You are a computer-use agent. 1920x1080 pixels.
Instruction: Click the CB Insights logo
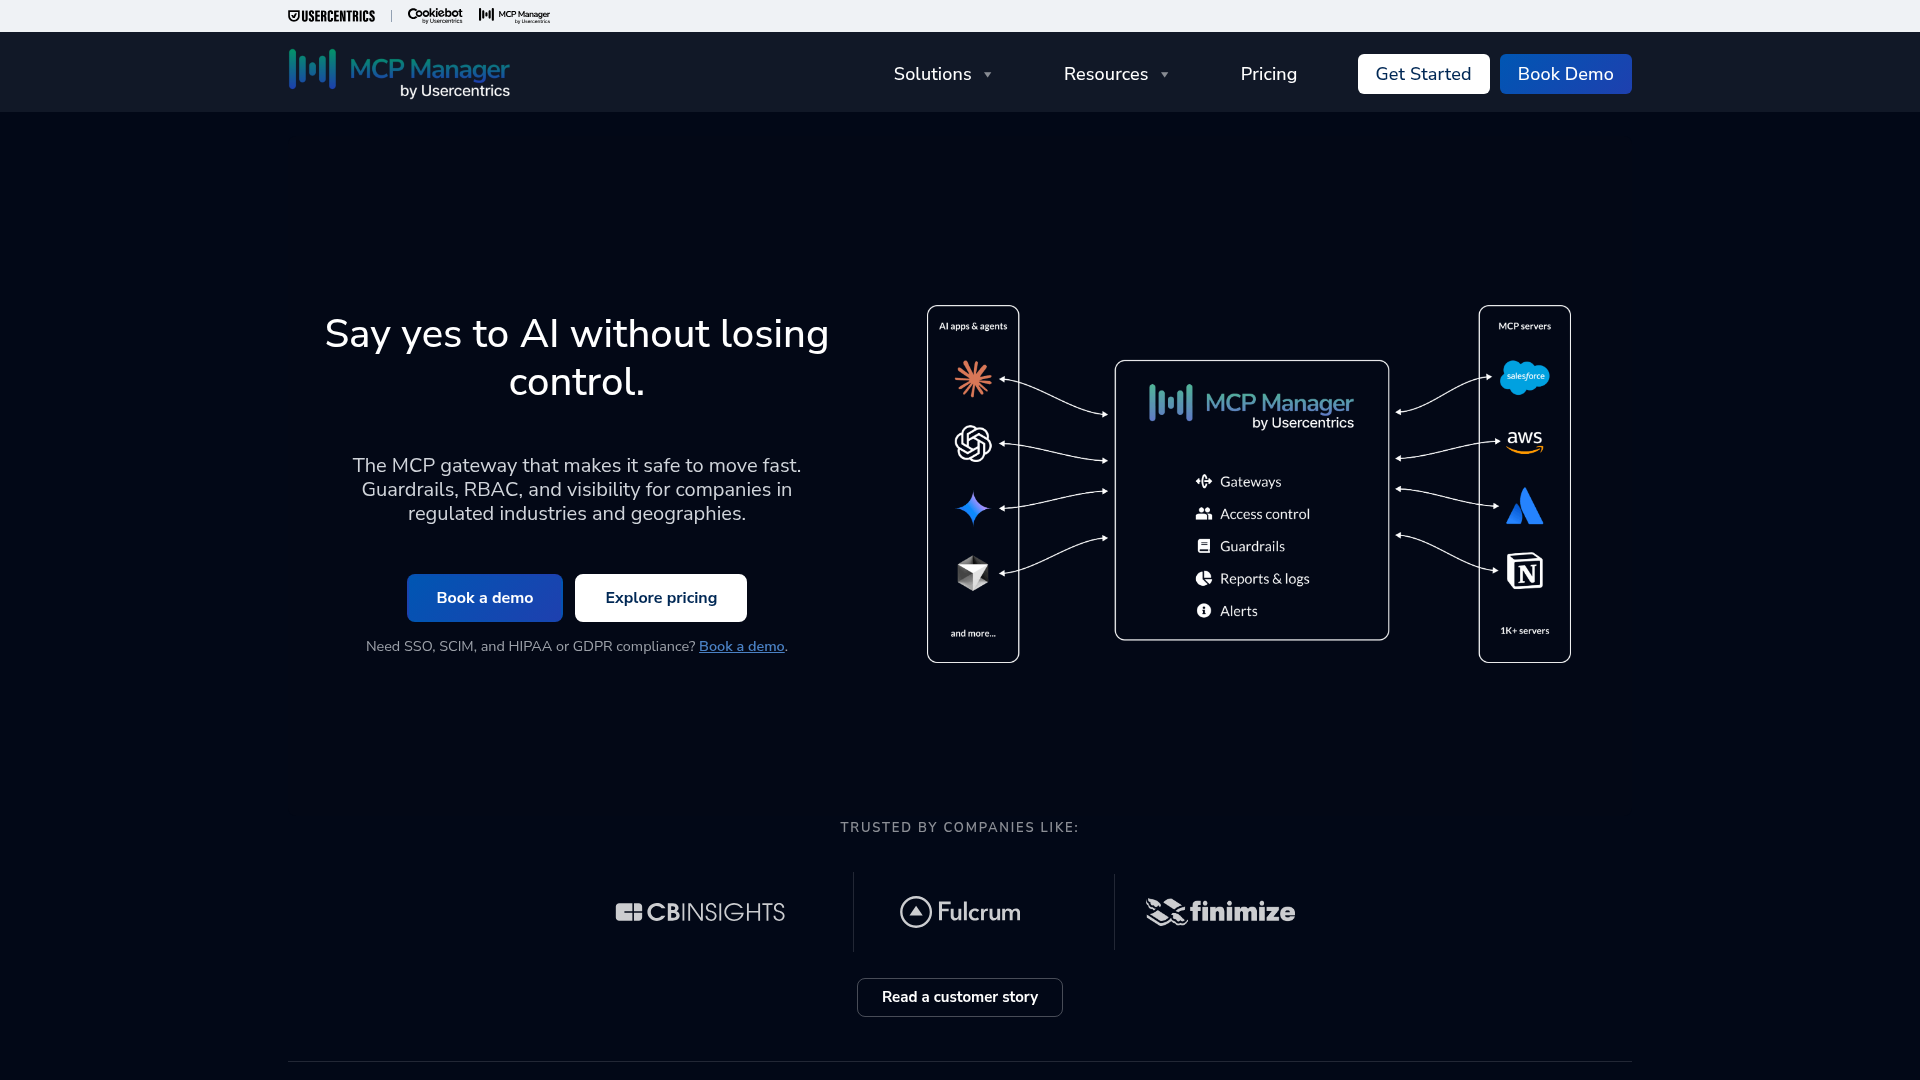tap(700, 912)
